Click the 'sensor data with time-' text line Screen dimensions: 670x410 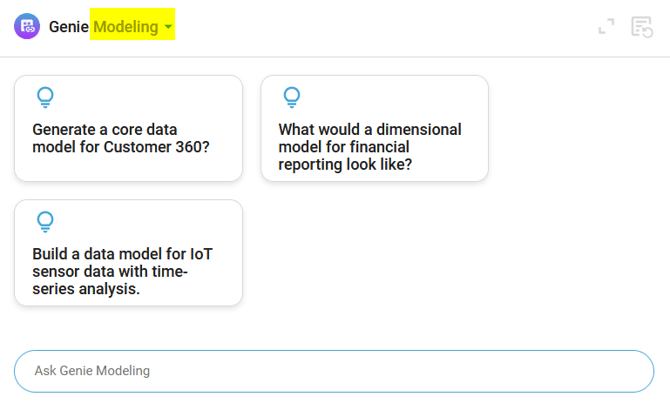(110, 272)
